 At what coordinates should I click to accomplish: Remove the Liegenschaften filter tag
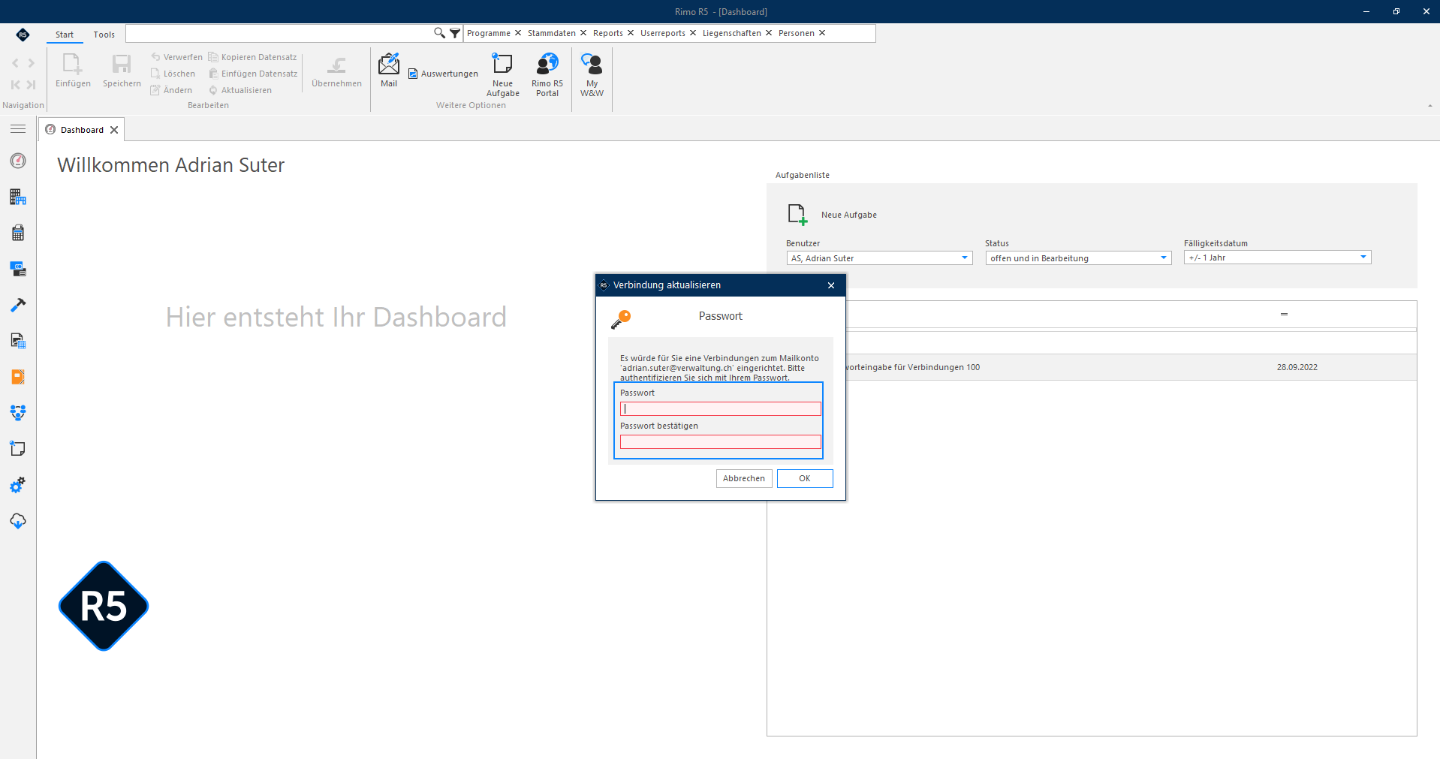768,33
